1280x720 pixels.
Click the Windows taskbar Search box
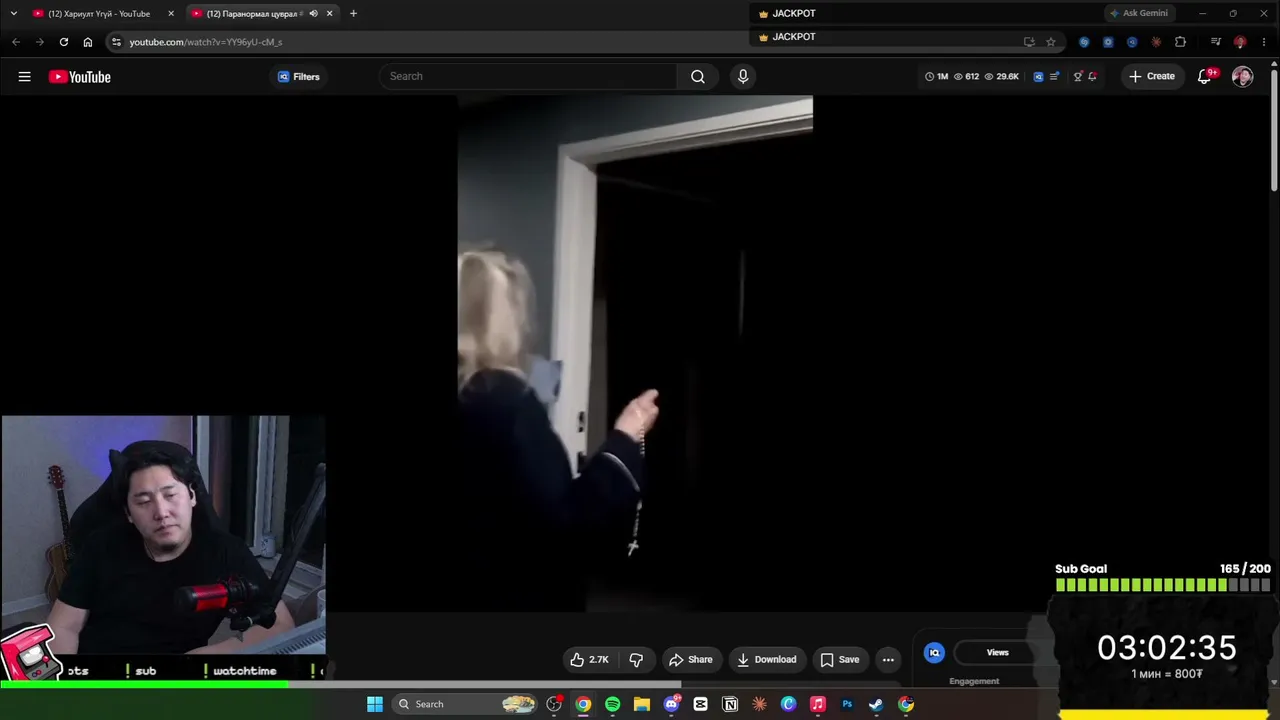click(x=466, y=704)
